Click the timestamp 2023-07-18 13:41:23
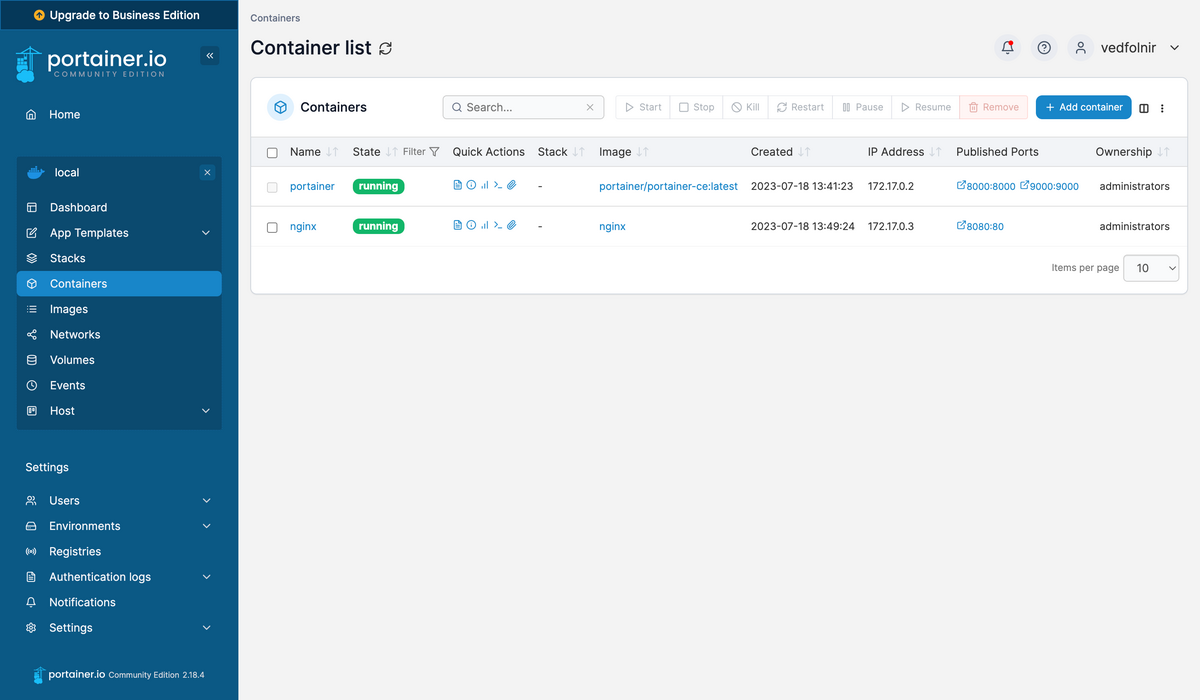 pos(802,186)
